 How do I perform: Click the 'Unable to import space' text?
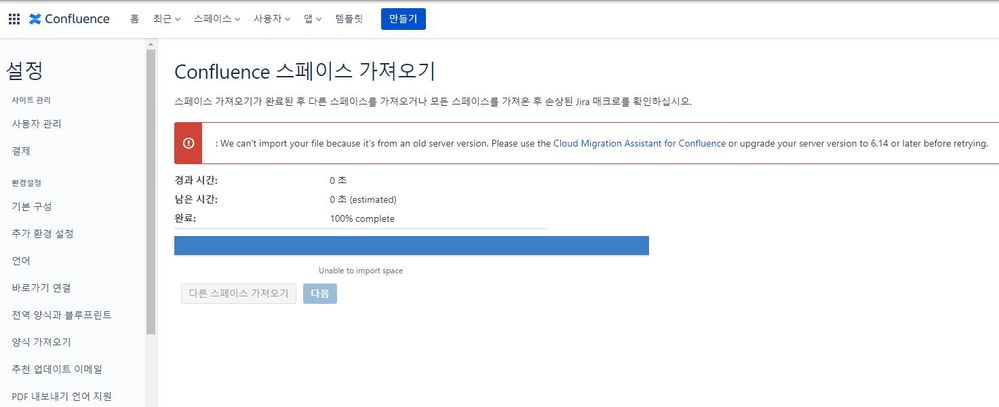(361, 271)
